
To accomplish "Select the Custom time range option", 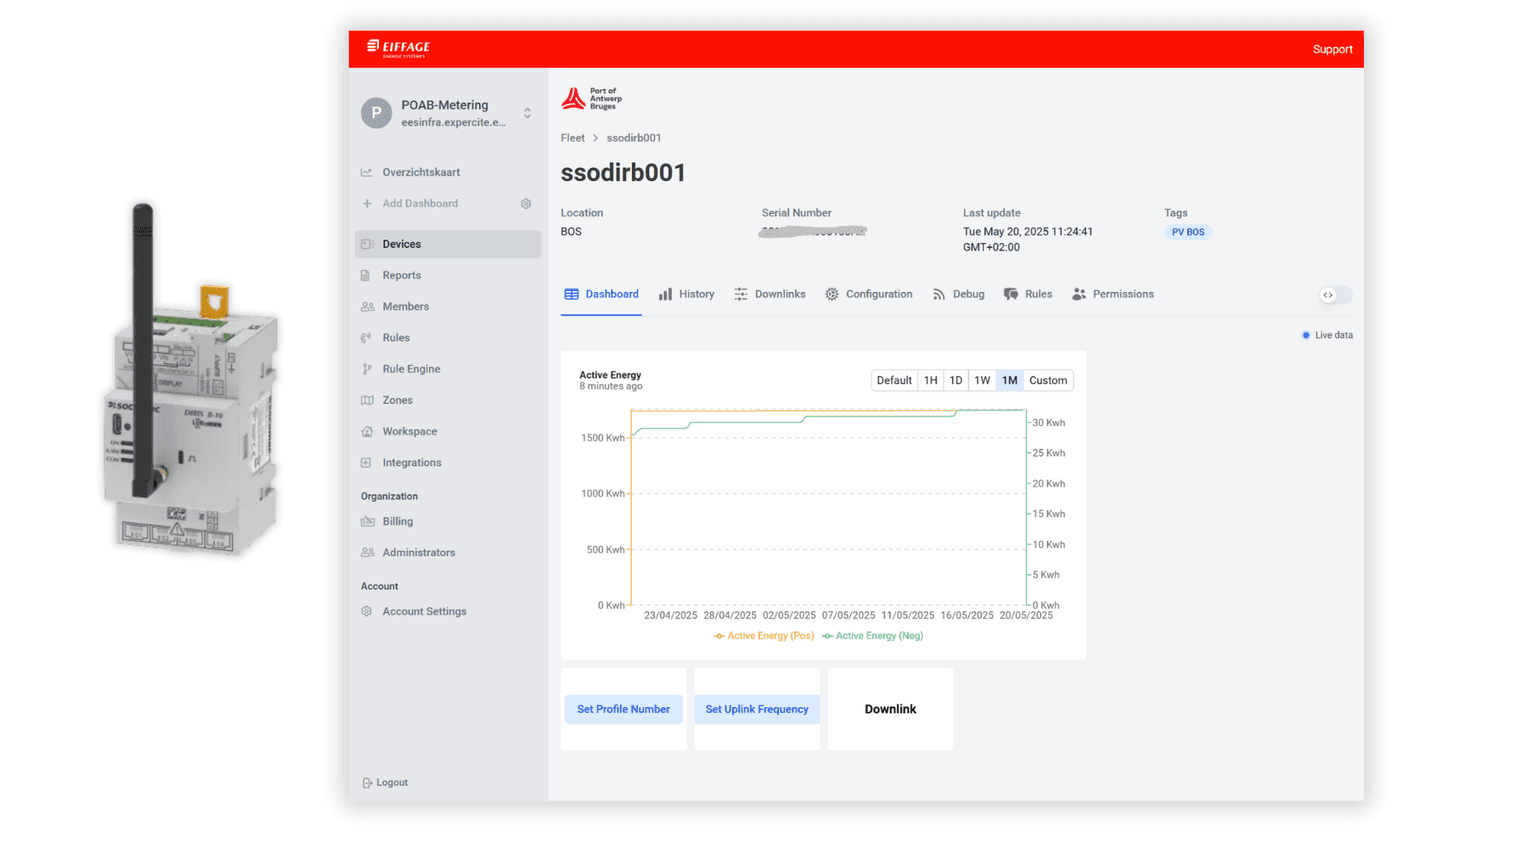I will click(1048, 381).
